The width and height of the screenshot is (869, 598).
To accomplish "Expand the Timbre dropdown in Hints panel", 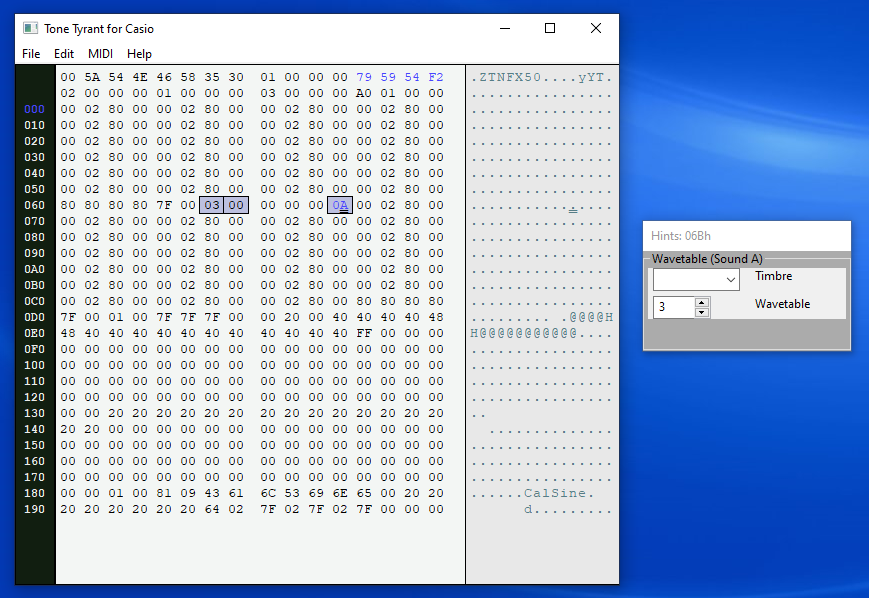I will [x=730, y=280].
